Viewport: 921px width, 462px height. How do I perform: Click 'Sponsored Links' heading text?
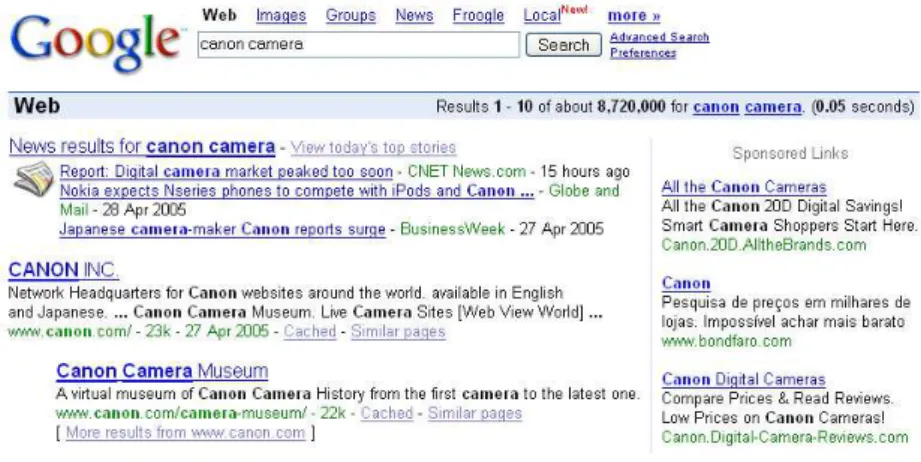click(790, 153)
